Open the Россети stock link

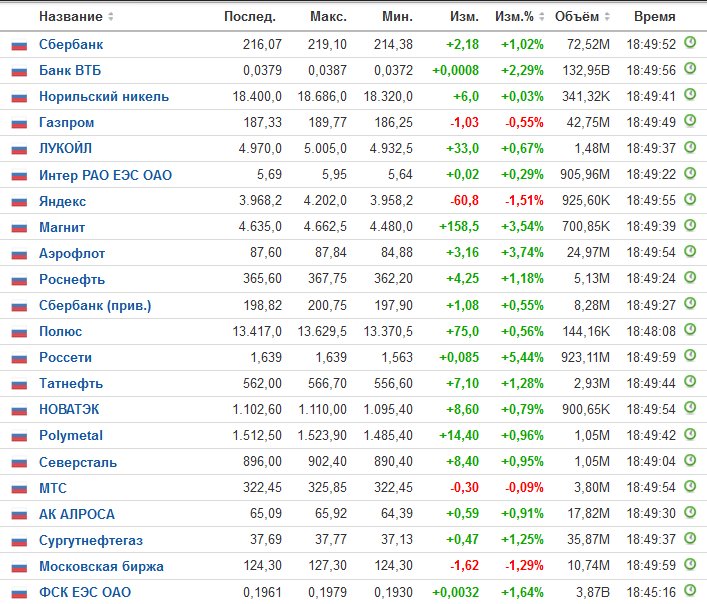tap(65, 357)
